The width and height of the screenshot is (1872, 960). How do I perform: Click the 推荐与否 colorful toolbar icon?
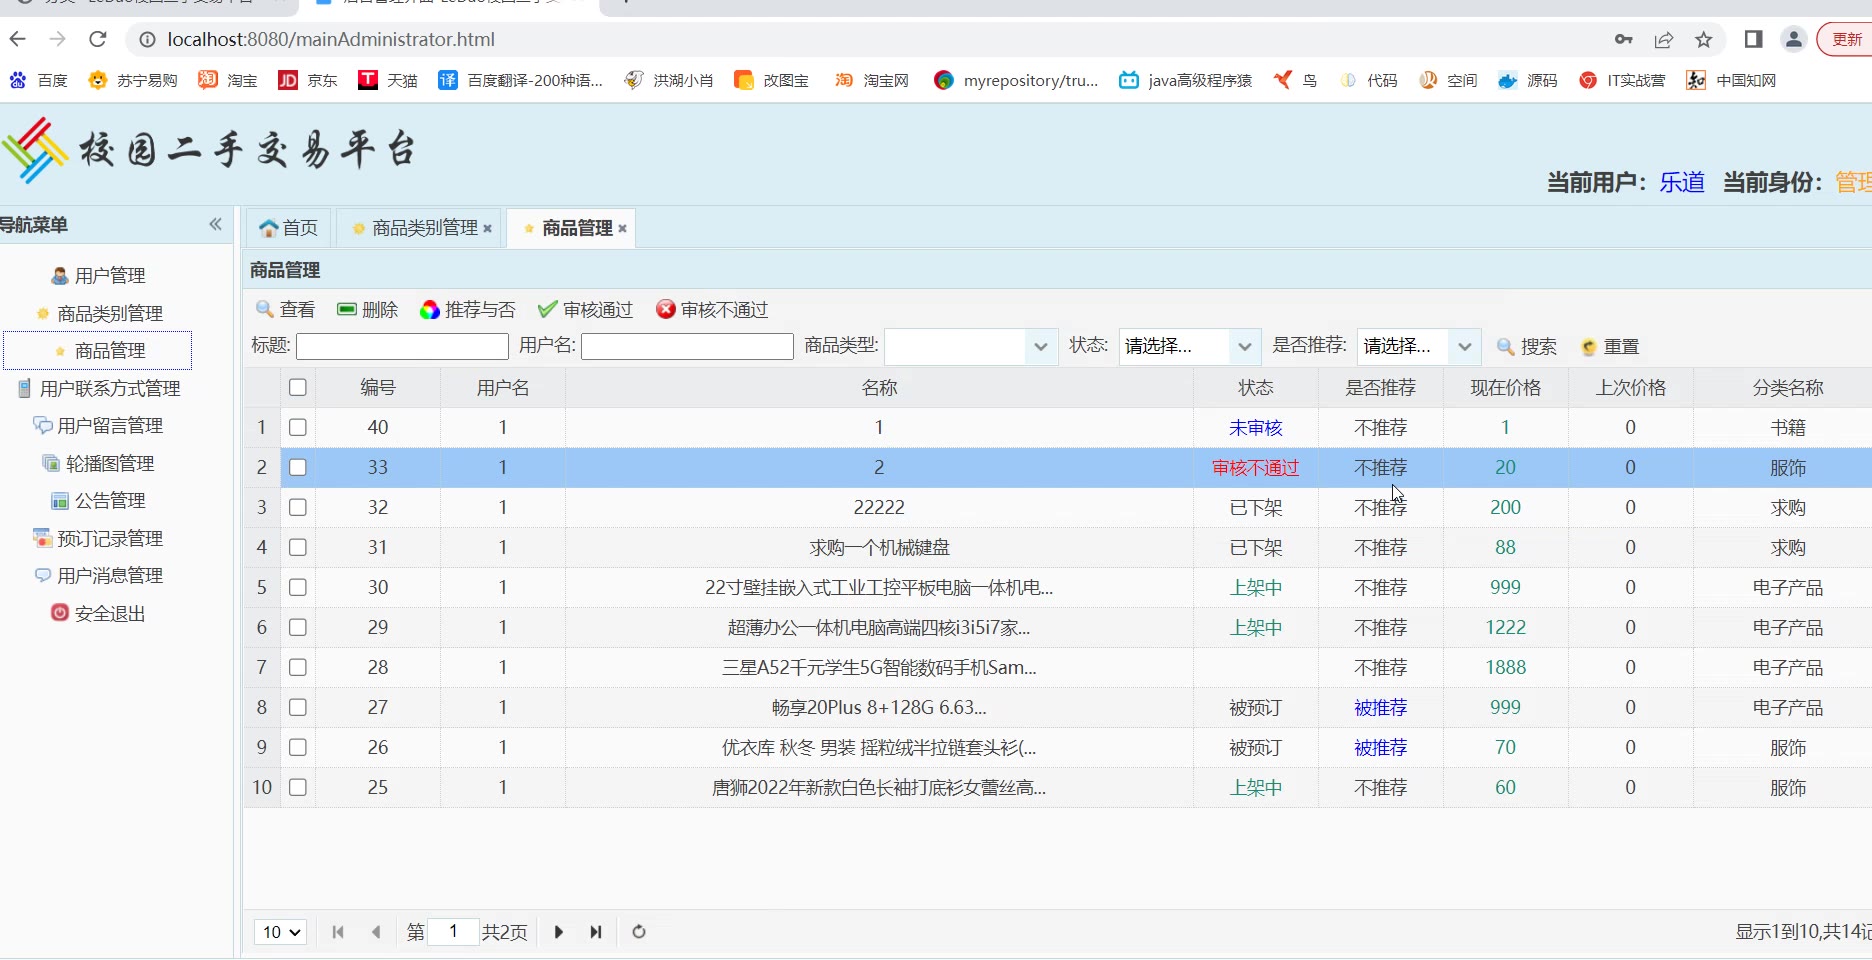click(430, 310)
